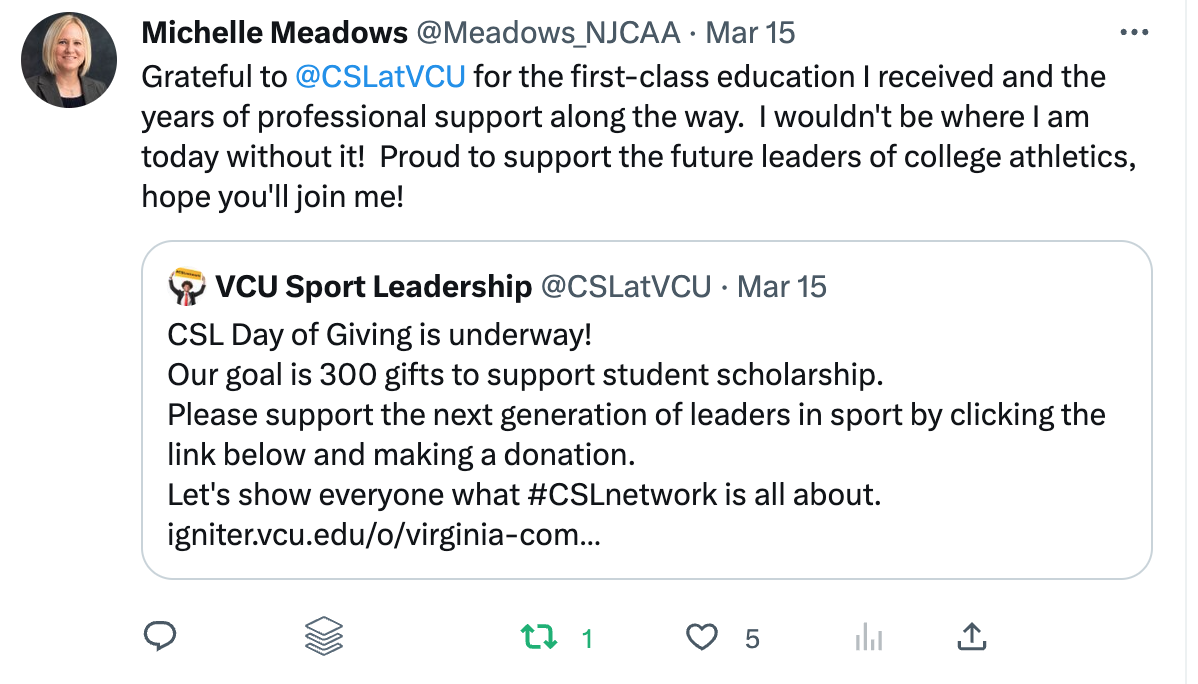Open the quoted tweet's Mar 15 date
The width and height of the screenshot is (1198, 684).
(782, 288)
